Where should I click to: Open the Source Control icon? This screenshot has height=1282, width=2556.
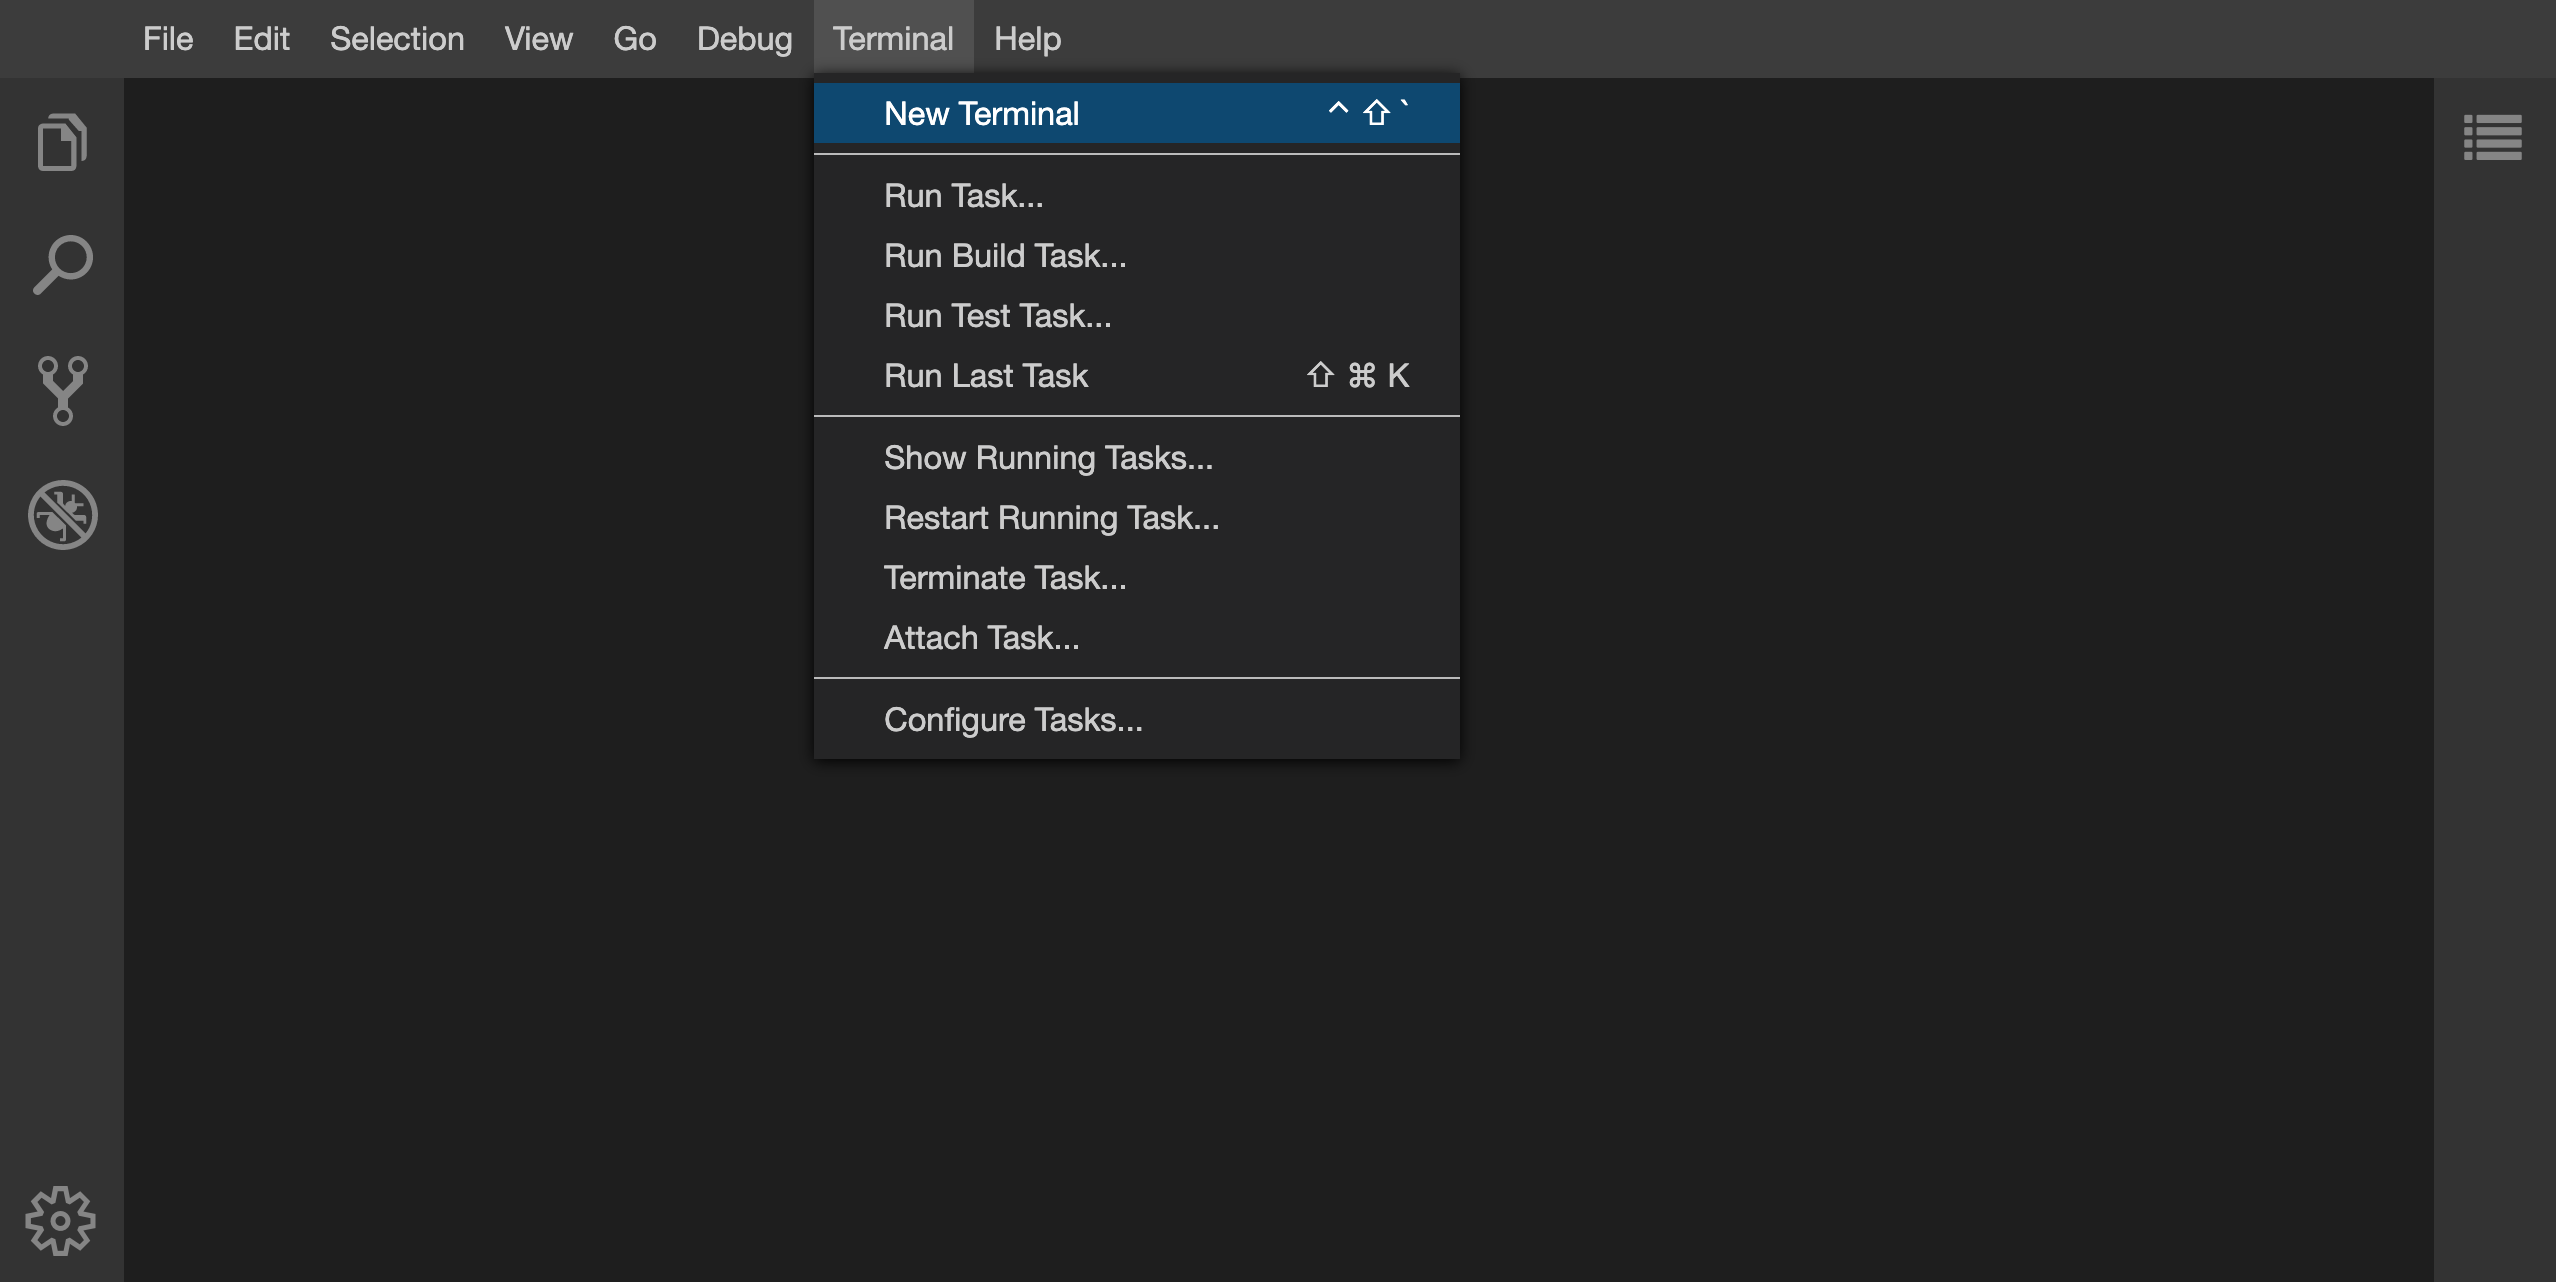tap(62, 390)
